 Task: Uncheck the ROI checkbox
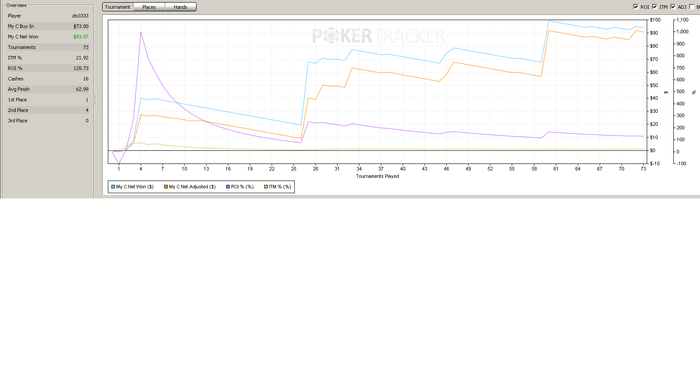pos(636,7)
